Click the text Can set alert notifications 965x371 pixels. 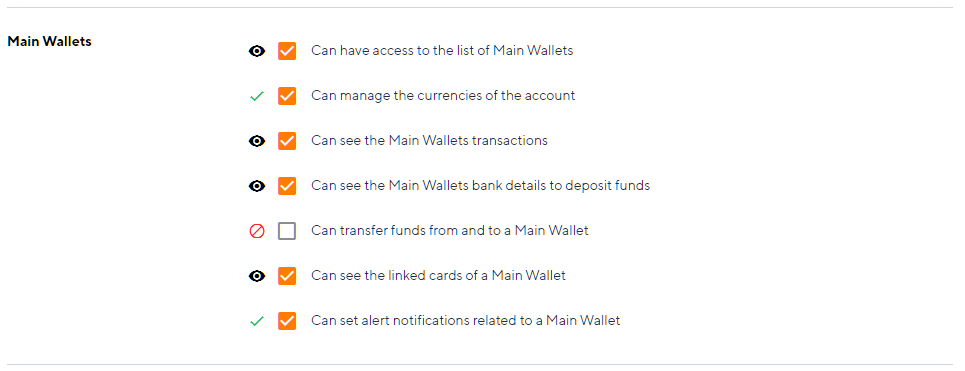(465, 321)
